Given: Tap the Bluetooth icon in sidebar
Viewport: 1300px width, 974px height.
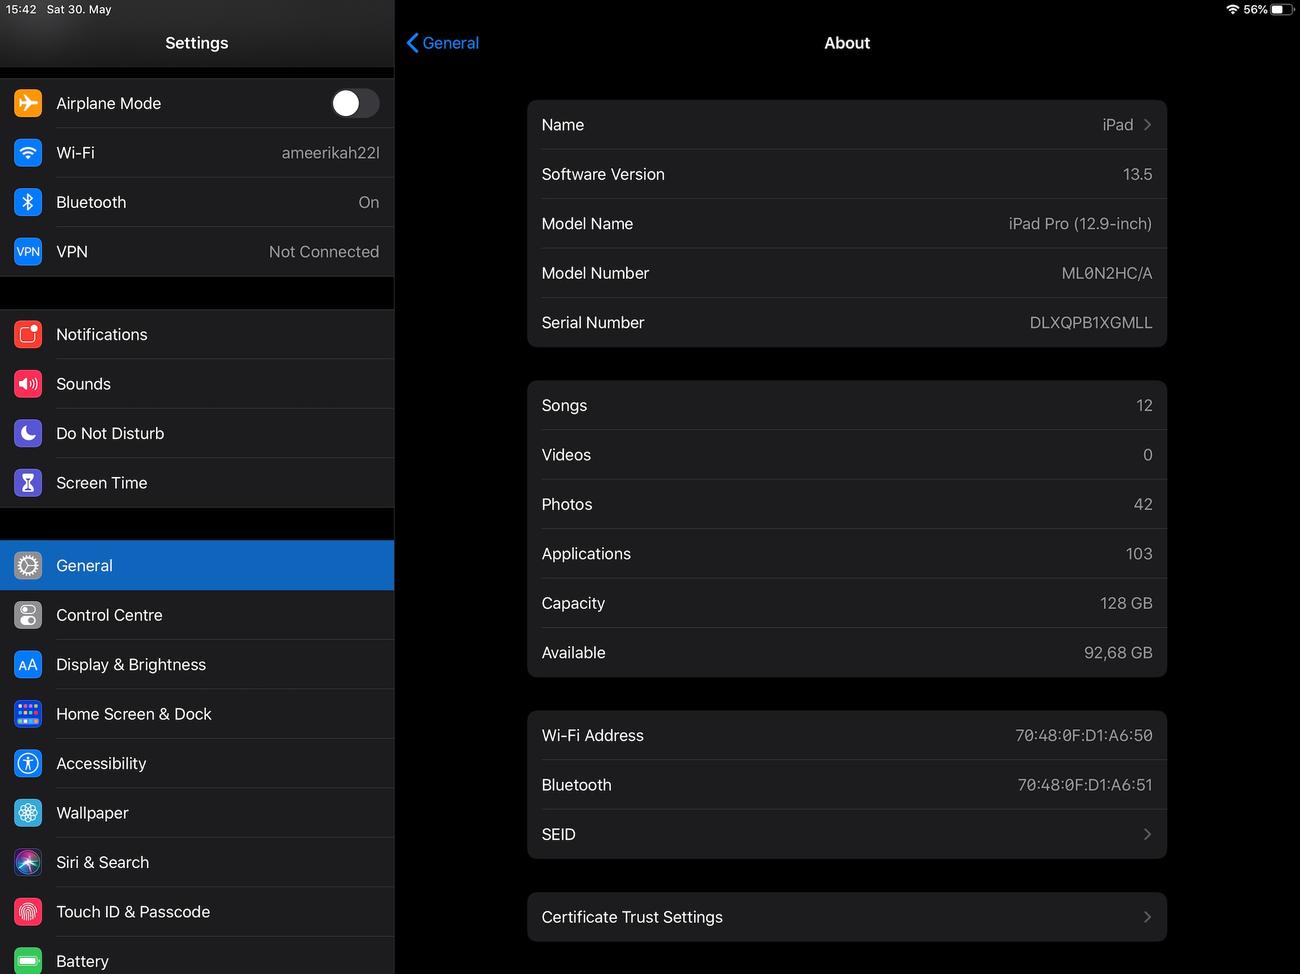Looking at the screenshot, I should click(28, 202).
